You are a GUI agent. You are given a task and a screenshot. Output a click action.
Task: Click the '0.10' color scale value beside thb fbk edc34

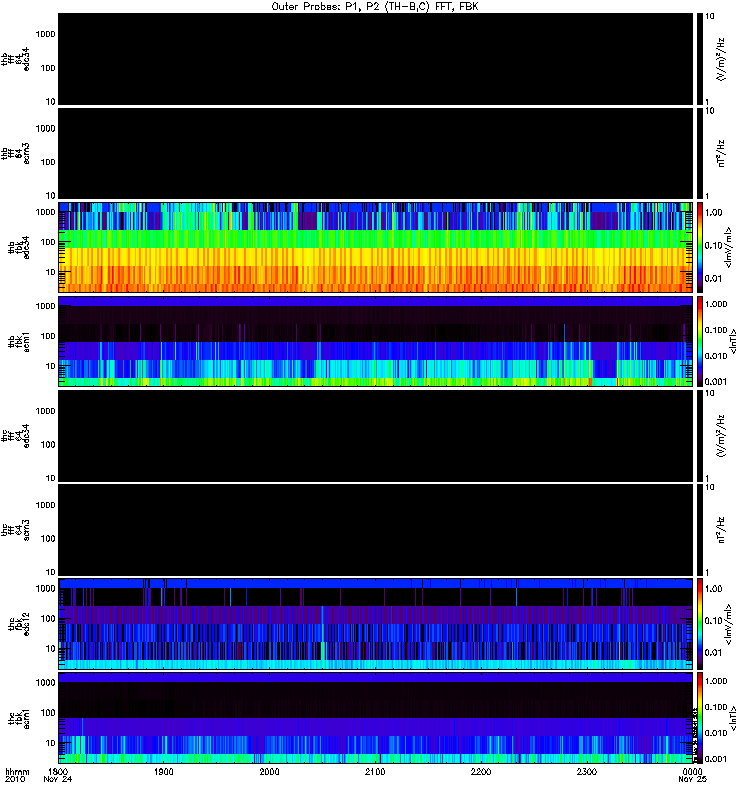point(713,246)
